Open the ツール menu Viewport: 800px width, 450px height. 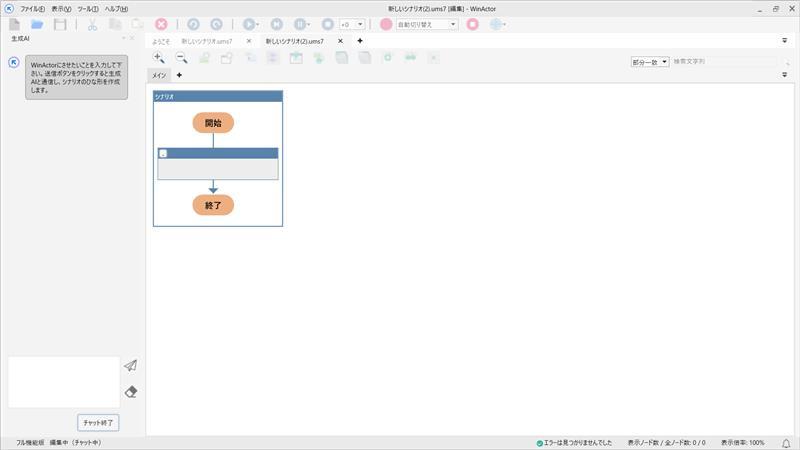tap(88, 8)
